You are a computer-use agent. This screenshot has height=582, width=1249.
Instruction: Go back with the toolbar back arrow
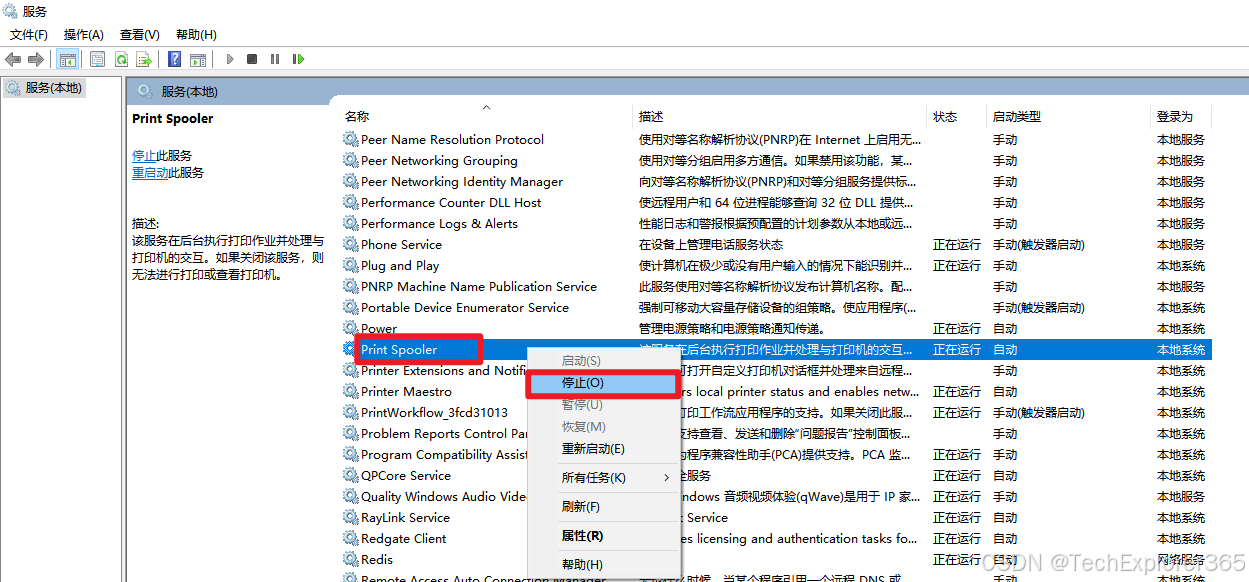13,59
